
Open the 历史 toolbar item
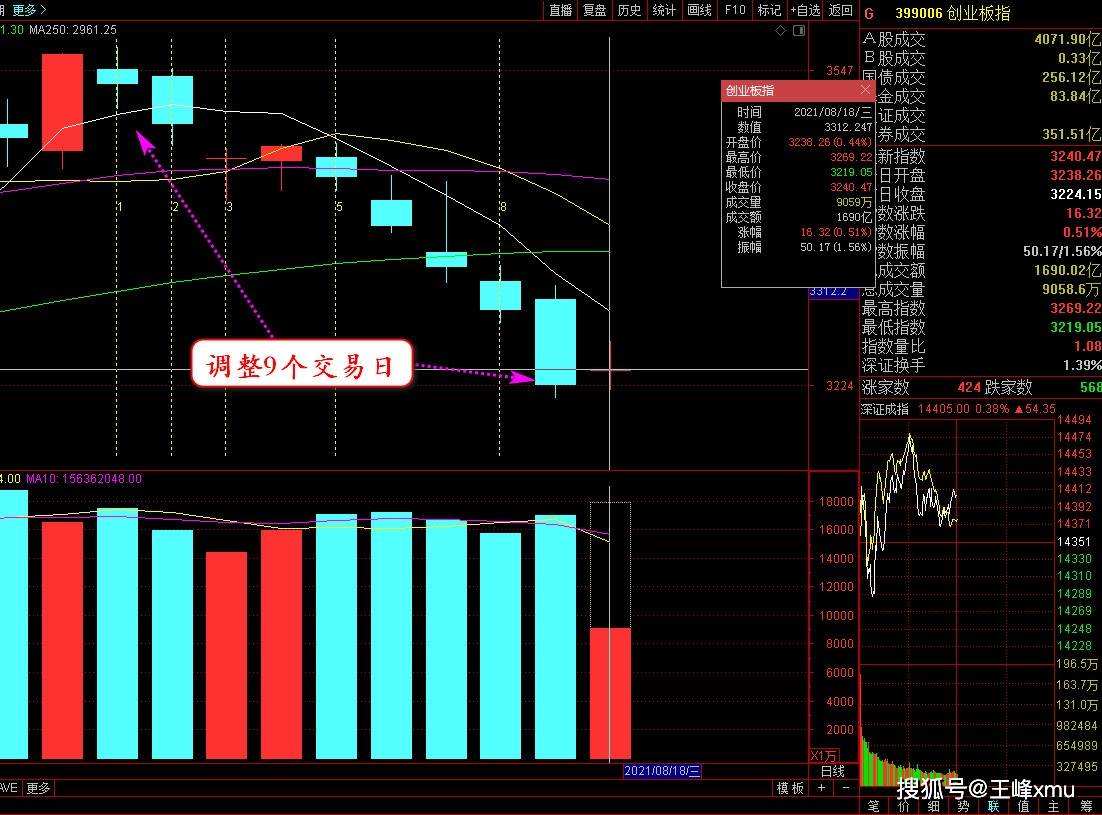(629, 10)
